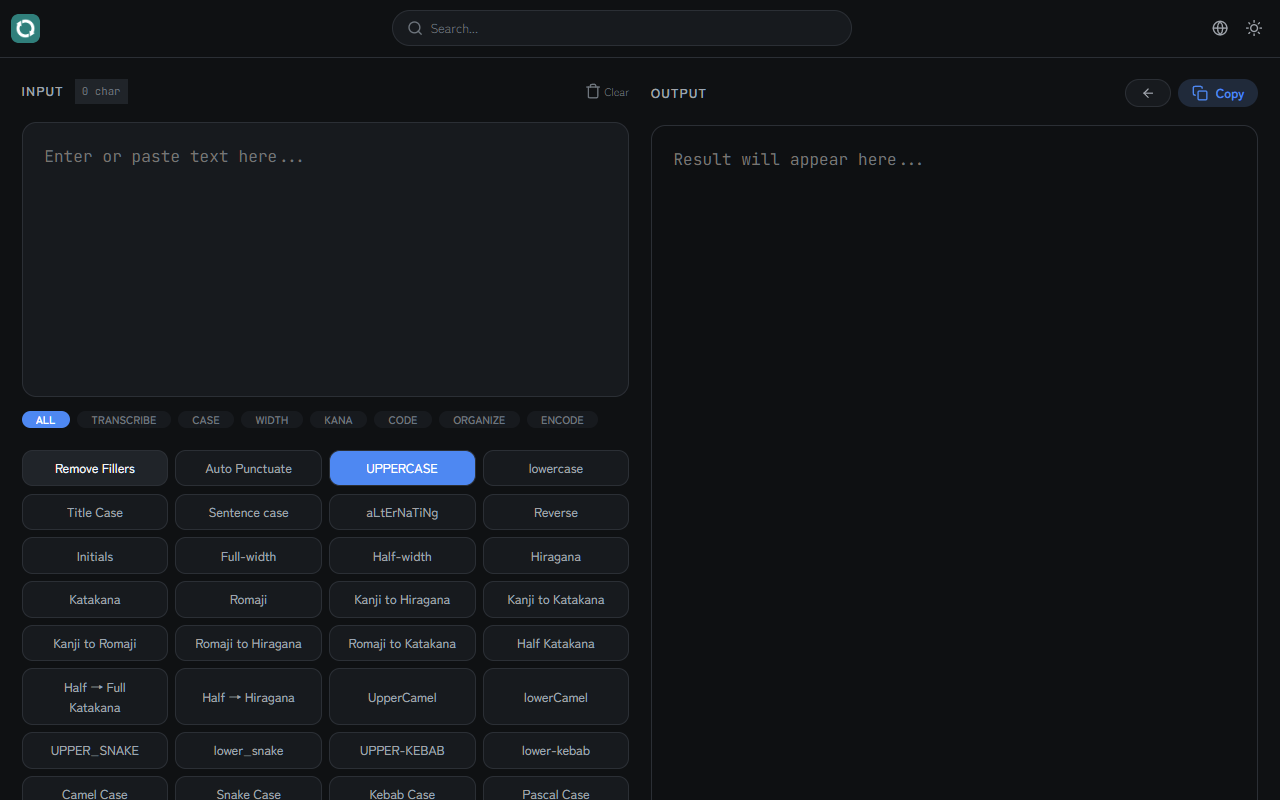Click the app logo icon

pyautogui.click(x=25, y=28)
